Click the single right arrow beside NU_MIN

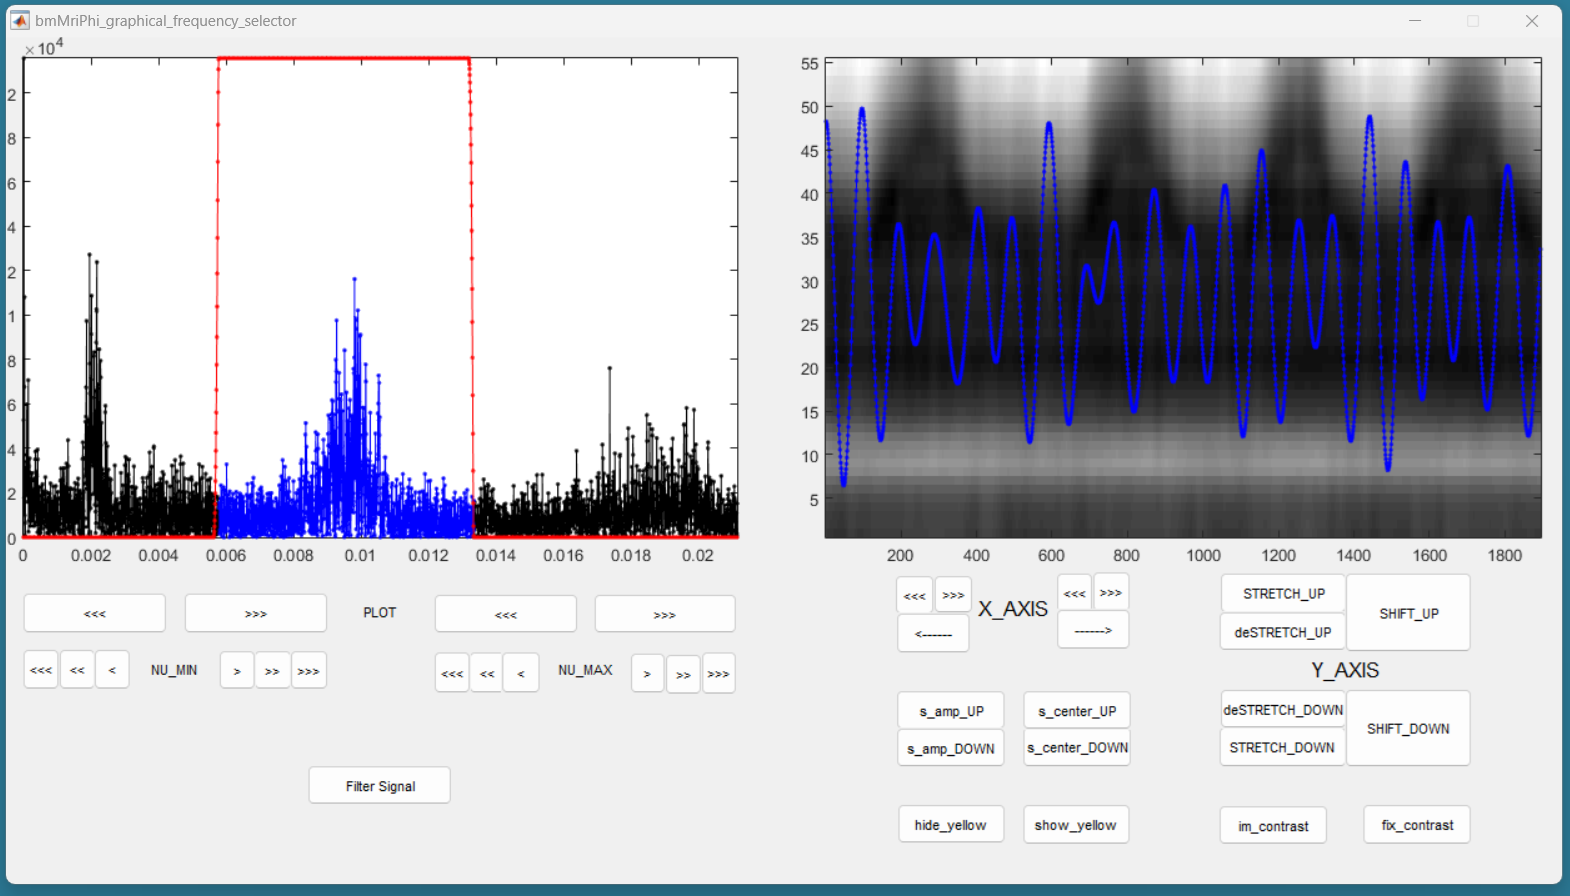[x=237, y=671]
